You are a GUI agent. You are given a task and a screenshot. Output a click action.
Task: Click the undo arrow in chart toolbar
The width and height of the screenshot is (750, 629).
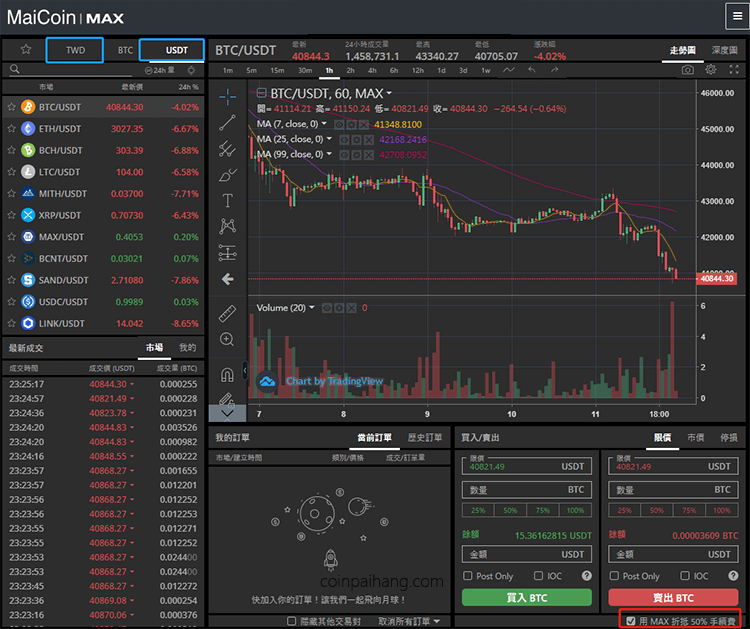(x=532, y=70)
